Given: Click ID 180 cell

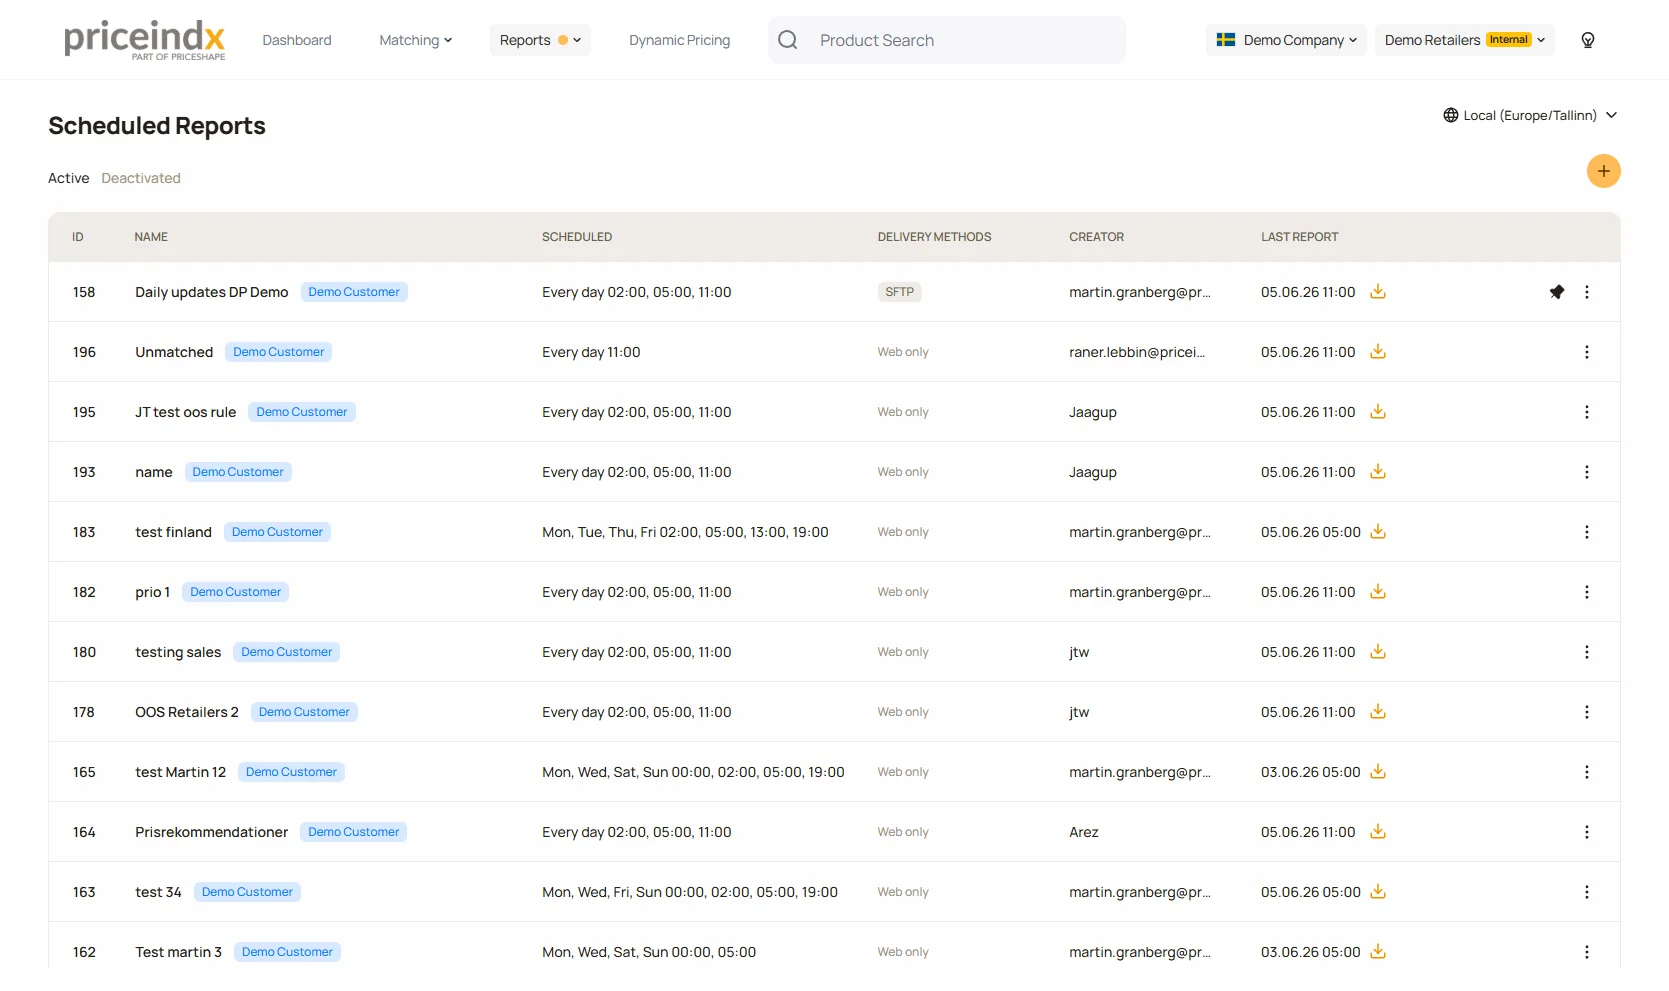Looking at the screenshot, I should 84,652.
